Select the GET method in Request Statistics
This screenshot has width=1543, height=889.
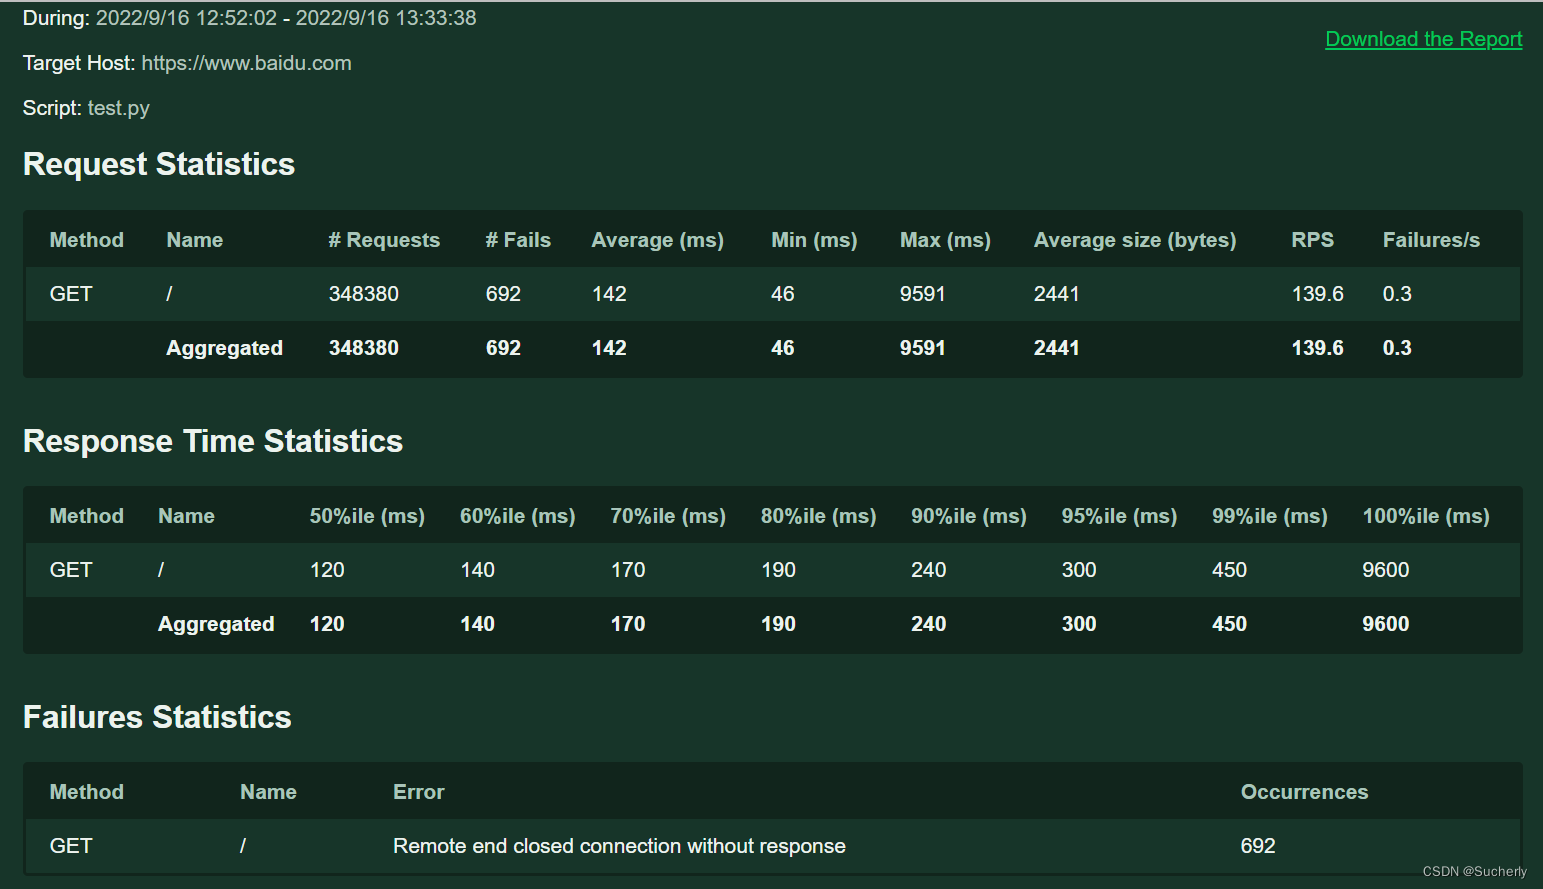(70, 294)
